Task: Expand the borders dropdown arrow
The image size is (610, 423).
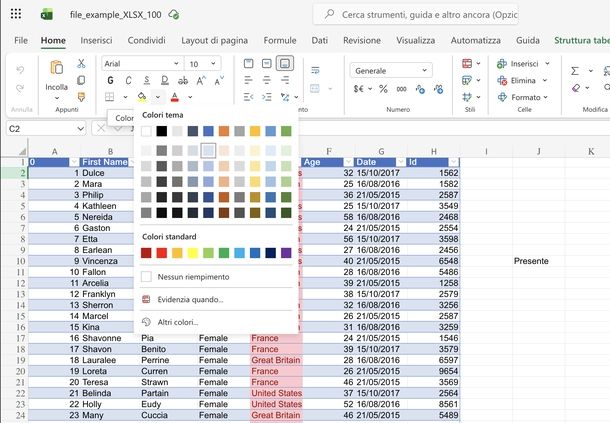Action: (x=125, y=97)
